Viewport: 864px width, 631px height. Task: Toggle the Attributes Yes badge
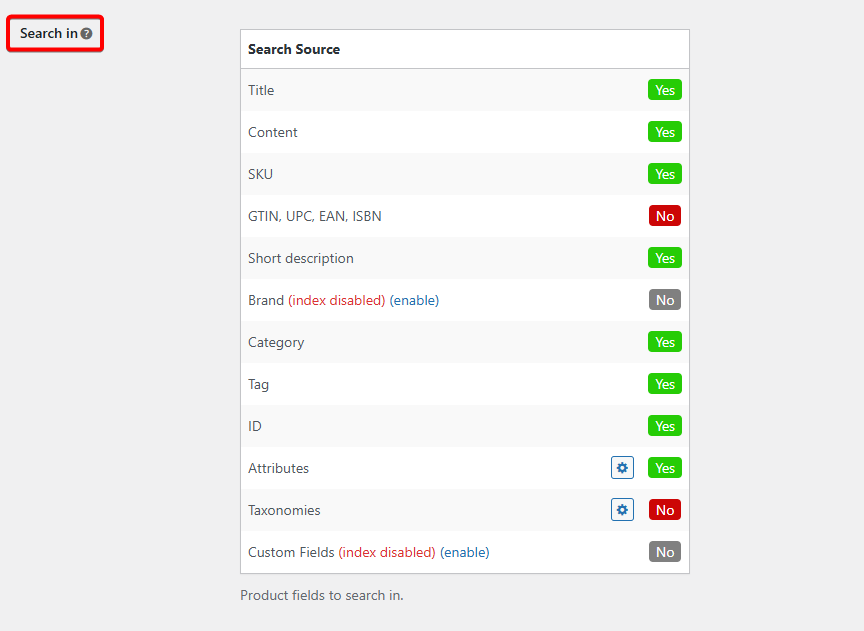(664, 468)
